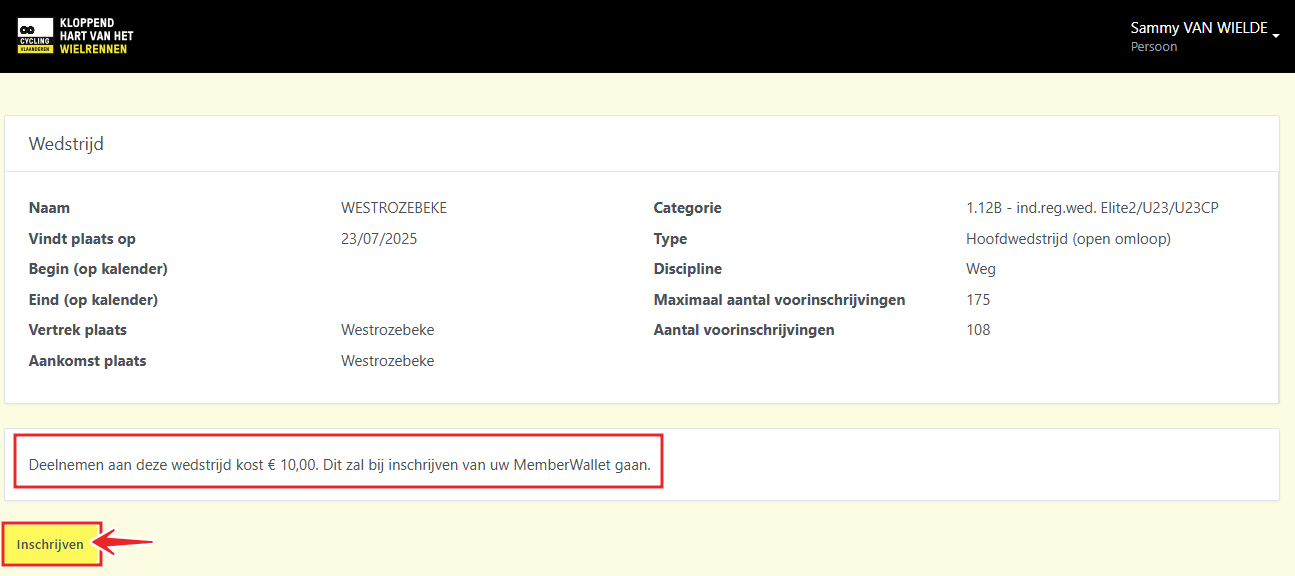Click the Inschrijven button
Screen dimensions: 1295x576
tap(50, 544)
